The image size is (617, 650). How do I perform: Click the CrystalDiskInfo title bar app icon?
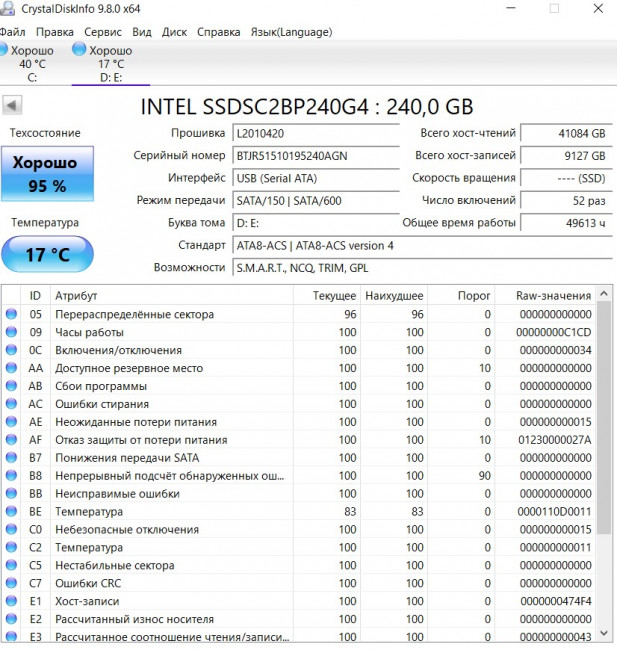(7, 8)
